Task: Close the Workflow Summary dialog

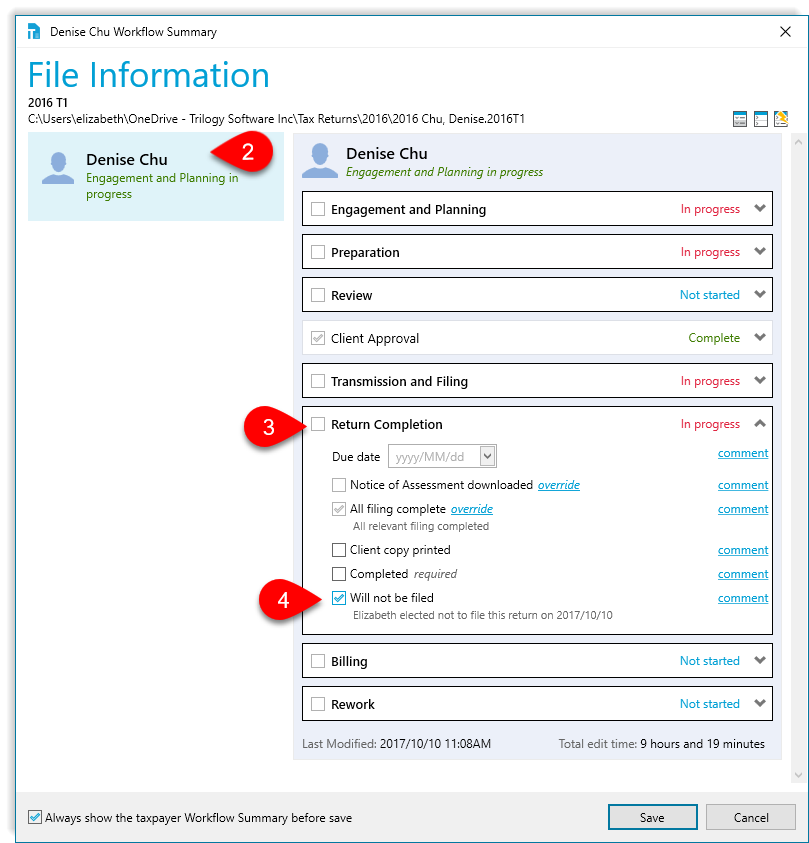Action: point(785,32)
